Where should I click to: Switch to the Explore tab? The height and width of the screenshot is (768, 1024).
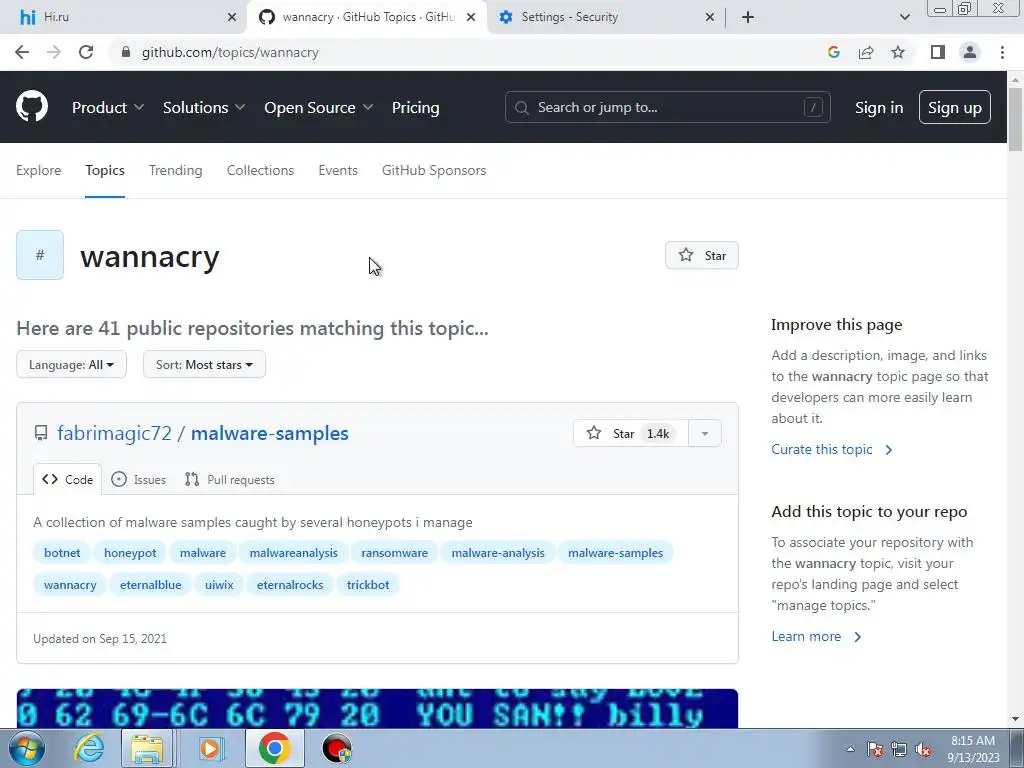[x=39, y=170]
